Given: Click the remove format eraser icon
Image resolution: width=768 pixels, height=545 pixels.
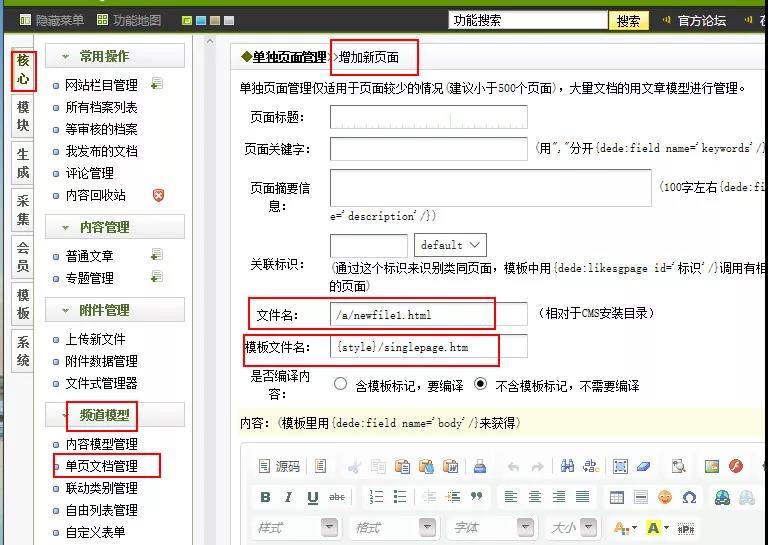Looking at the screenshot, I should tap(644, 466).
